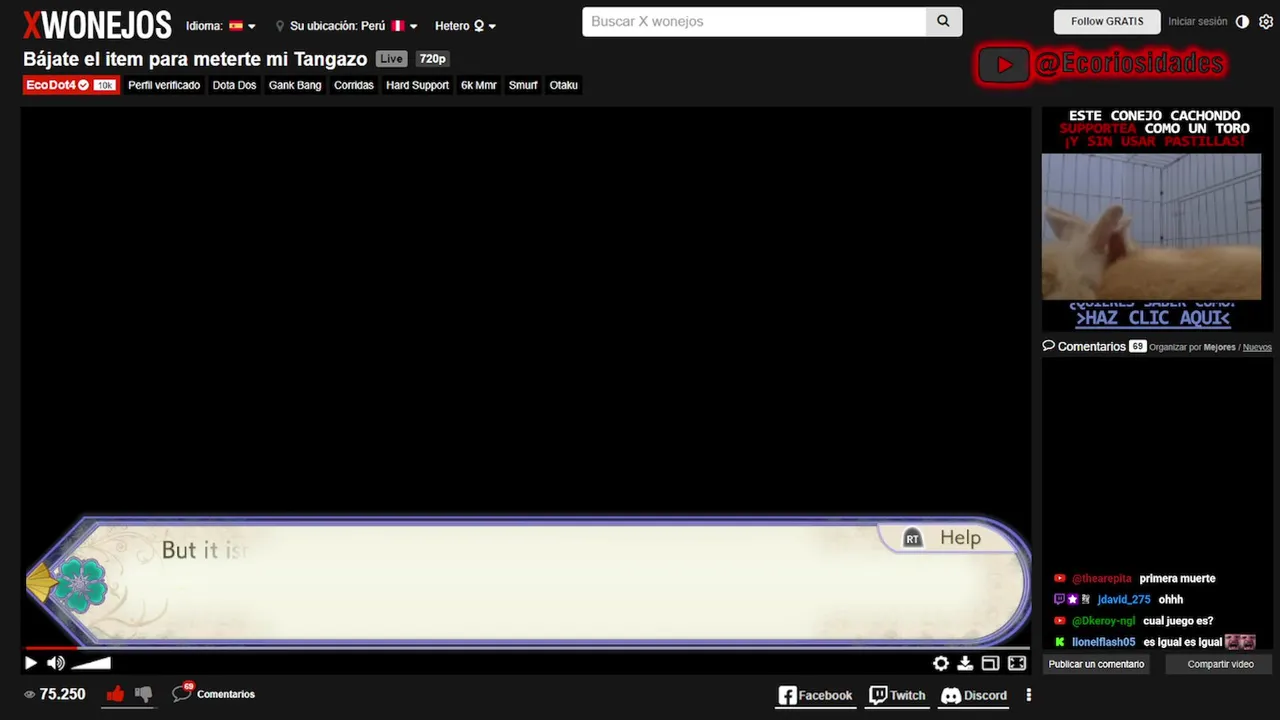Click the red thumbs up like icon
Viewport: 1280px width, 720px height.
115,694
